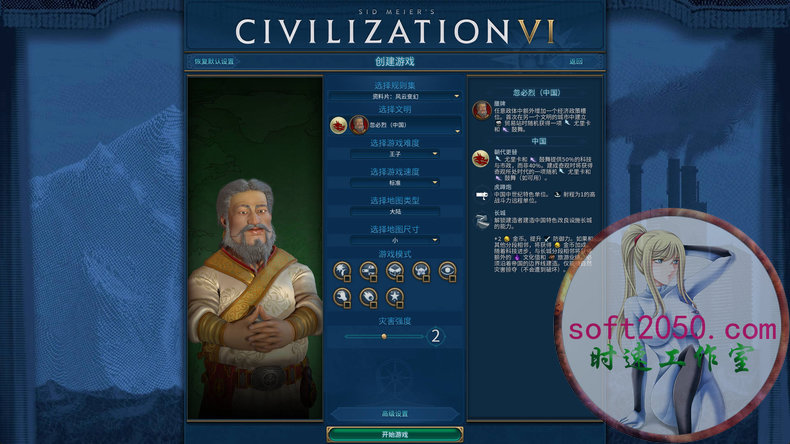Click the disaster intensity slider handle

click(x=384, y=336)
